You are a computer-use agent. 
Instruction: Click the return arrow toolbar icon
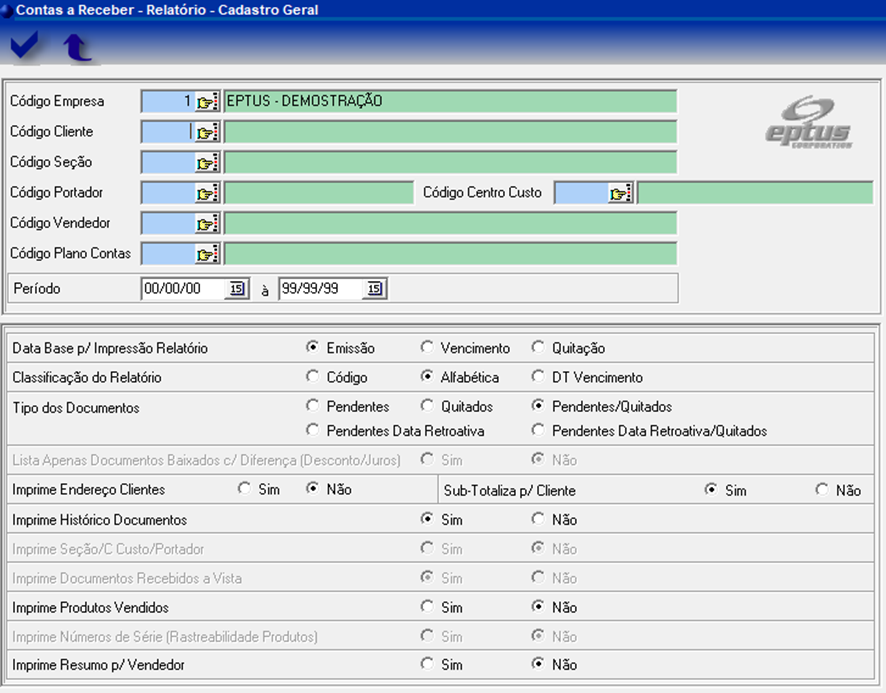pyautogui.click(x=77, y=47)
